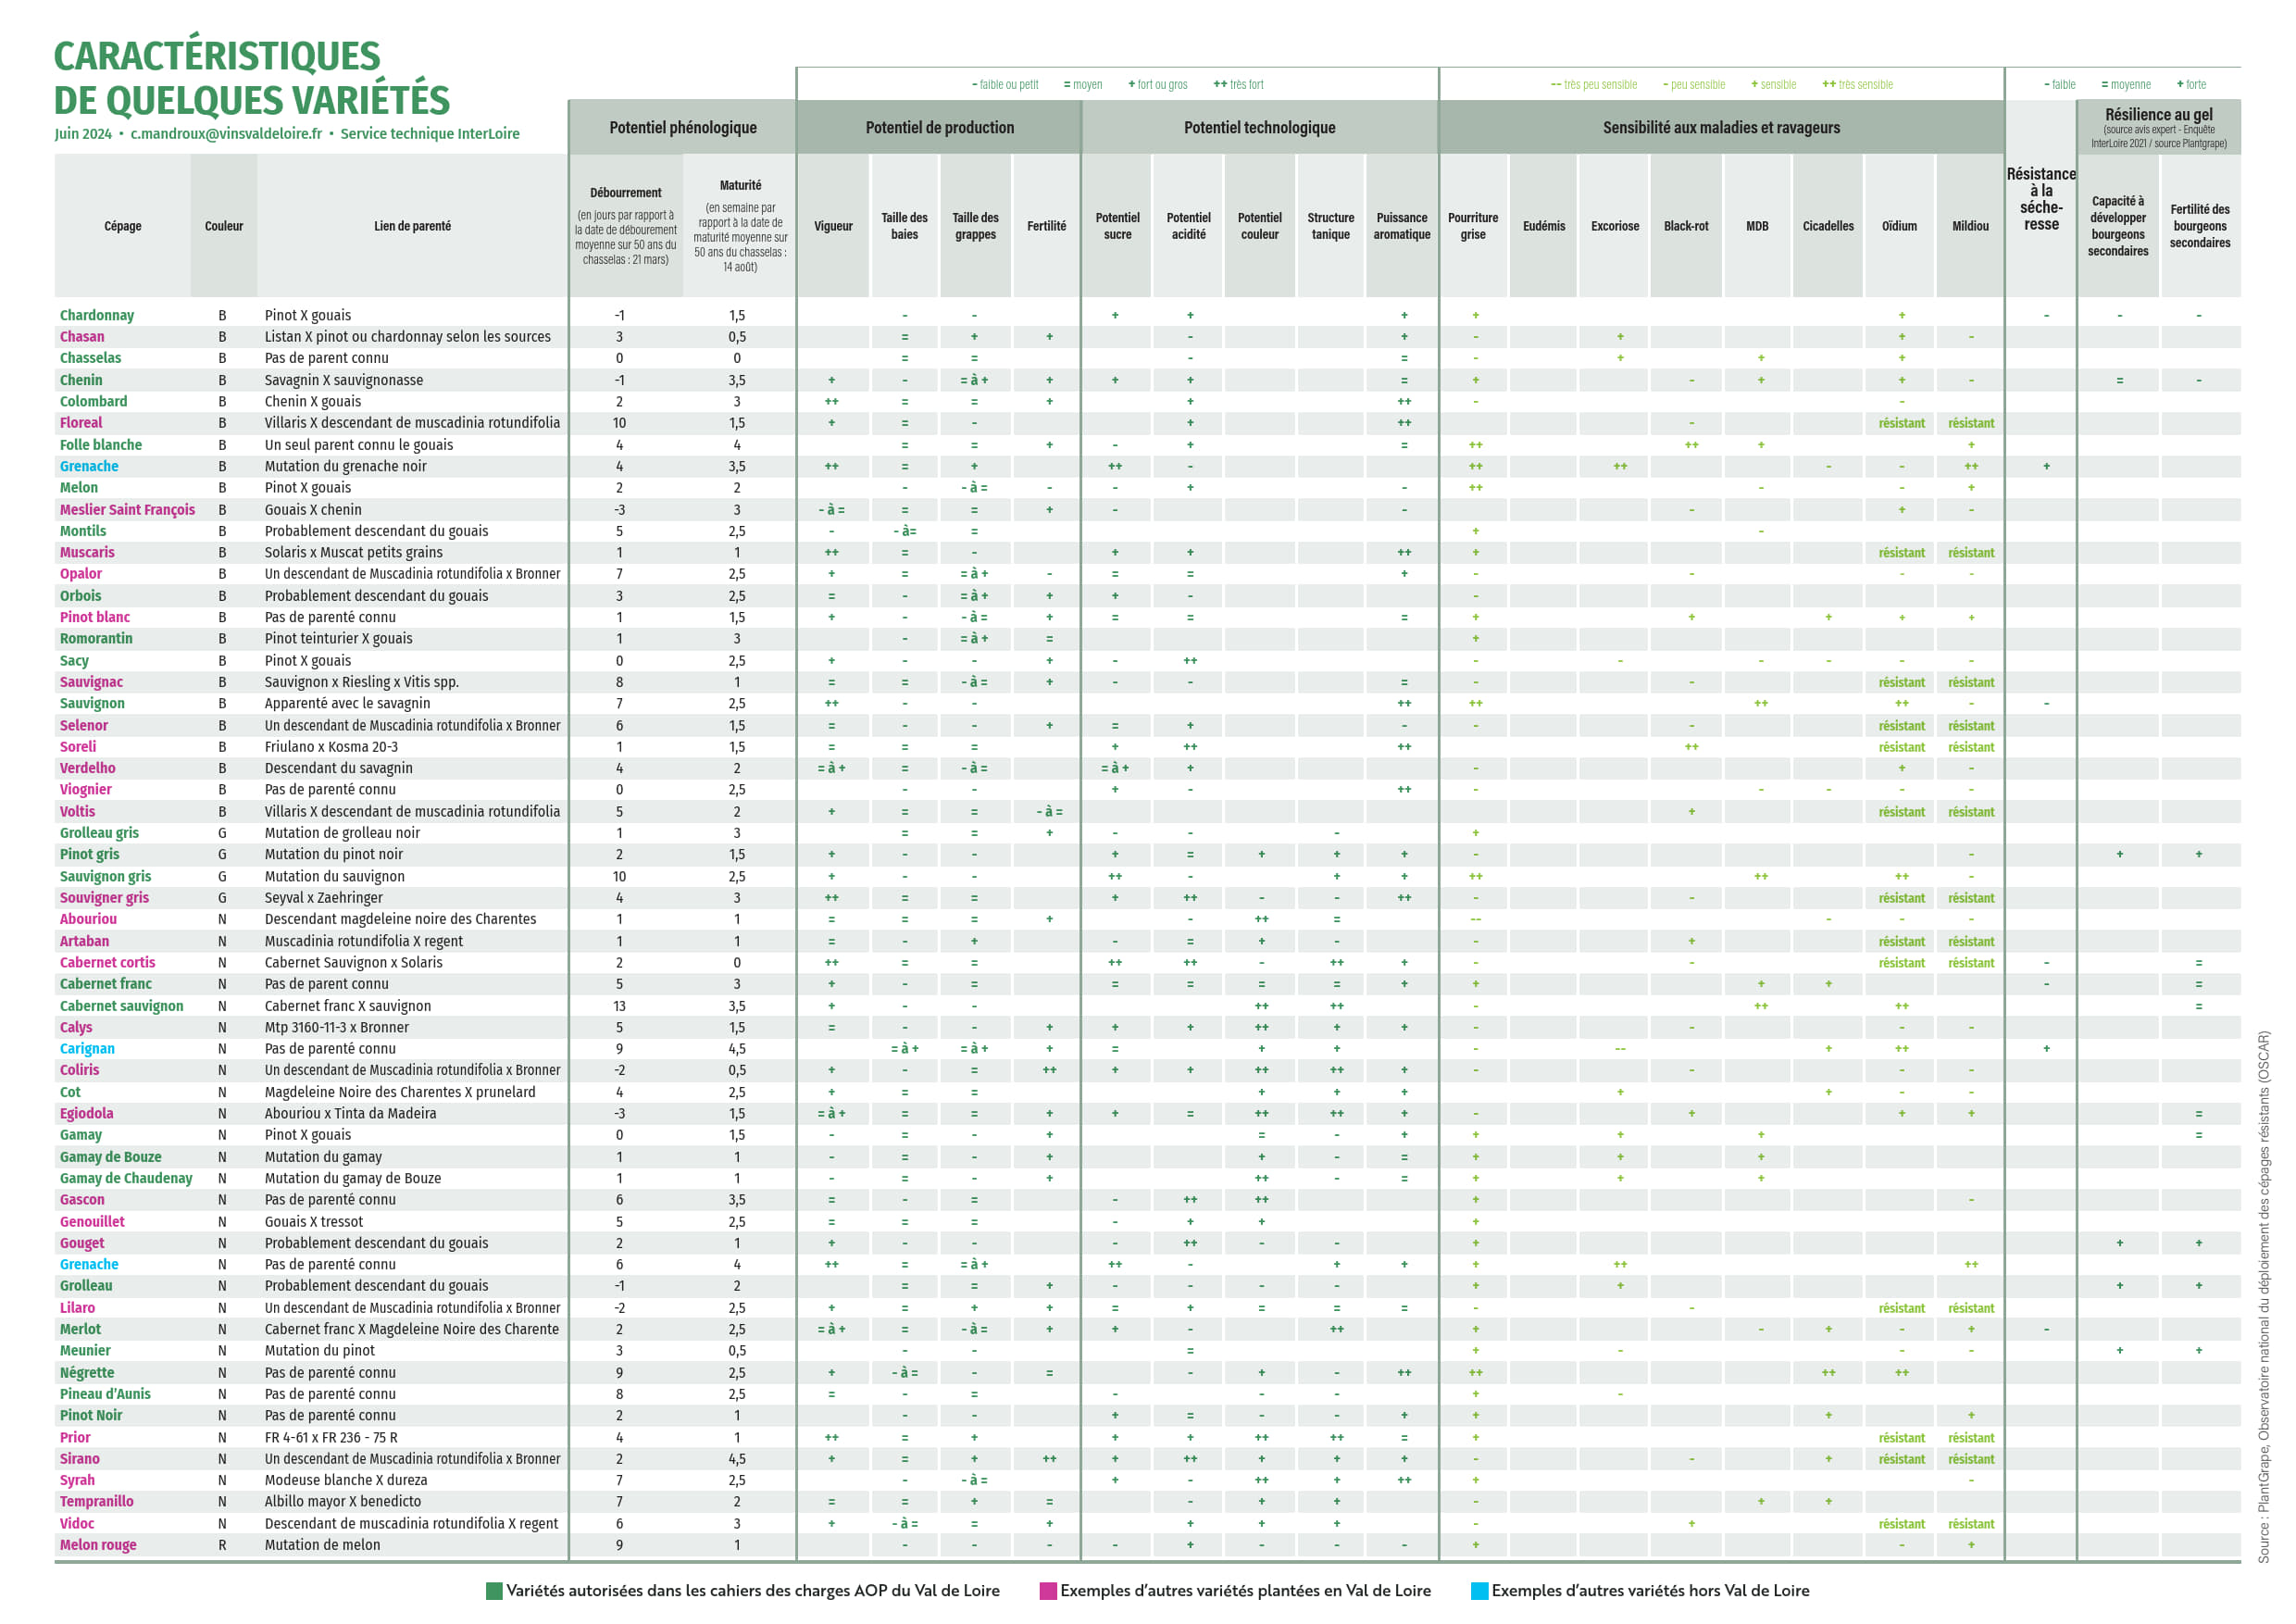Click the c.mandroux@vinsvaldeloire.fr email address
Screen dimensions: 2296x1624
226,134
